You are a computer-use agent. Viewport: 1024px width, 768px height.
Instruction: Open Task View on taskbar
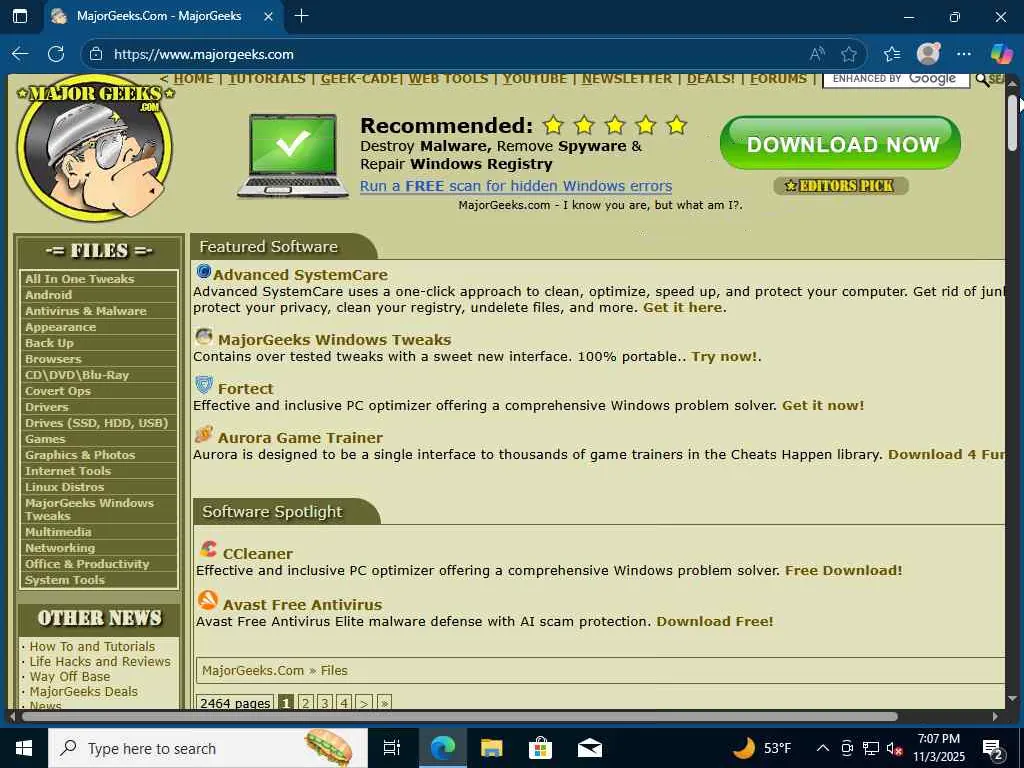[391, 748]
